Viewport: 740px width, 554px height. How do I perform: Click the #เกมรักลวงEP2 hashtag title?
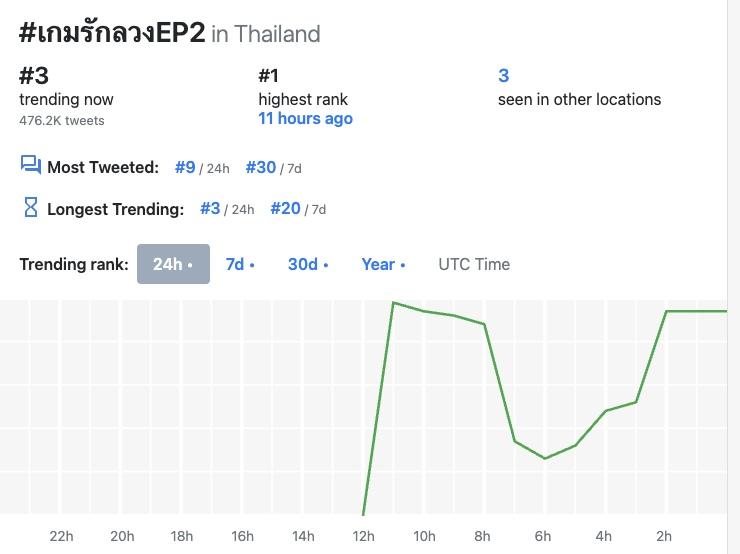[x=112, y=33]
